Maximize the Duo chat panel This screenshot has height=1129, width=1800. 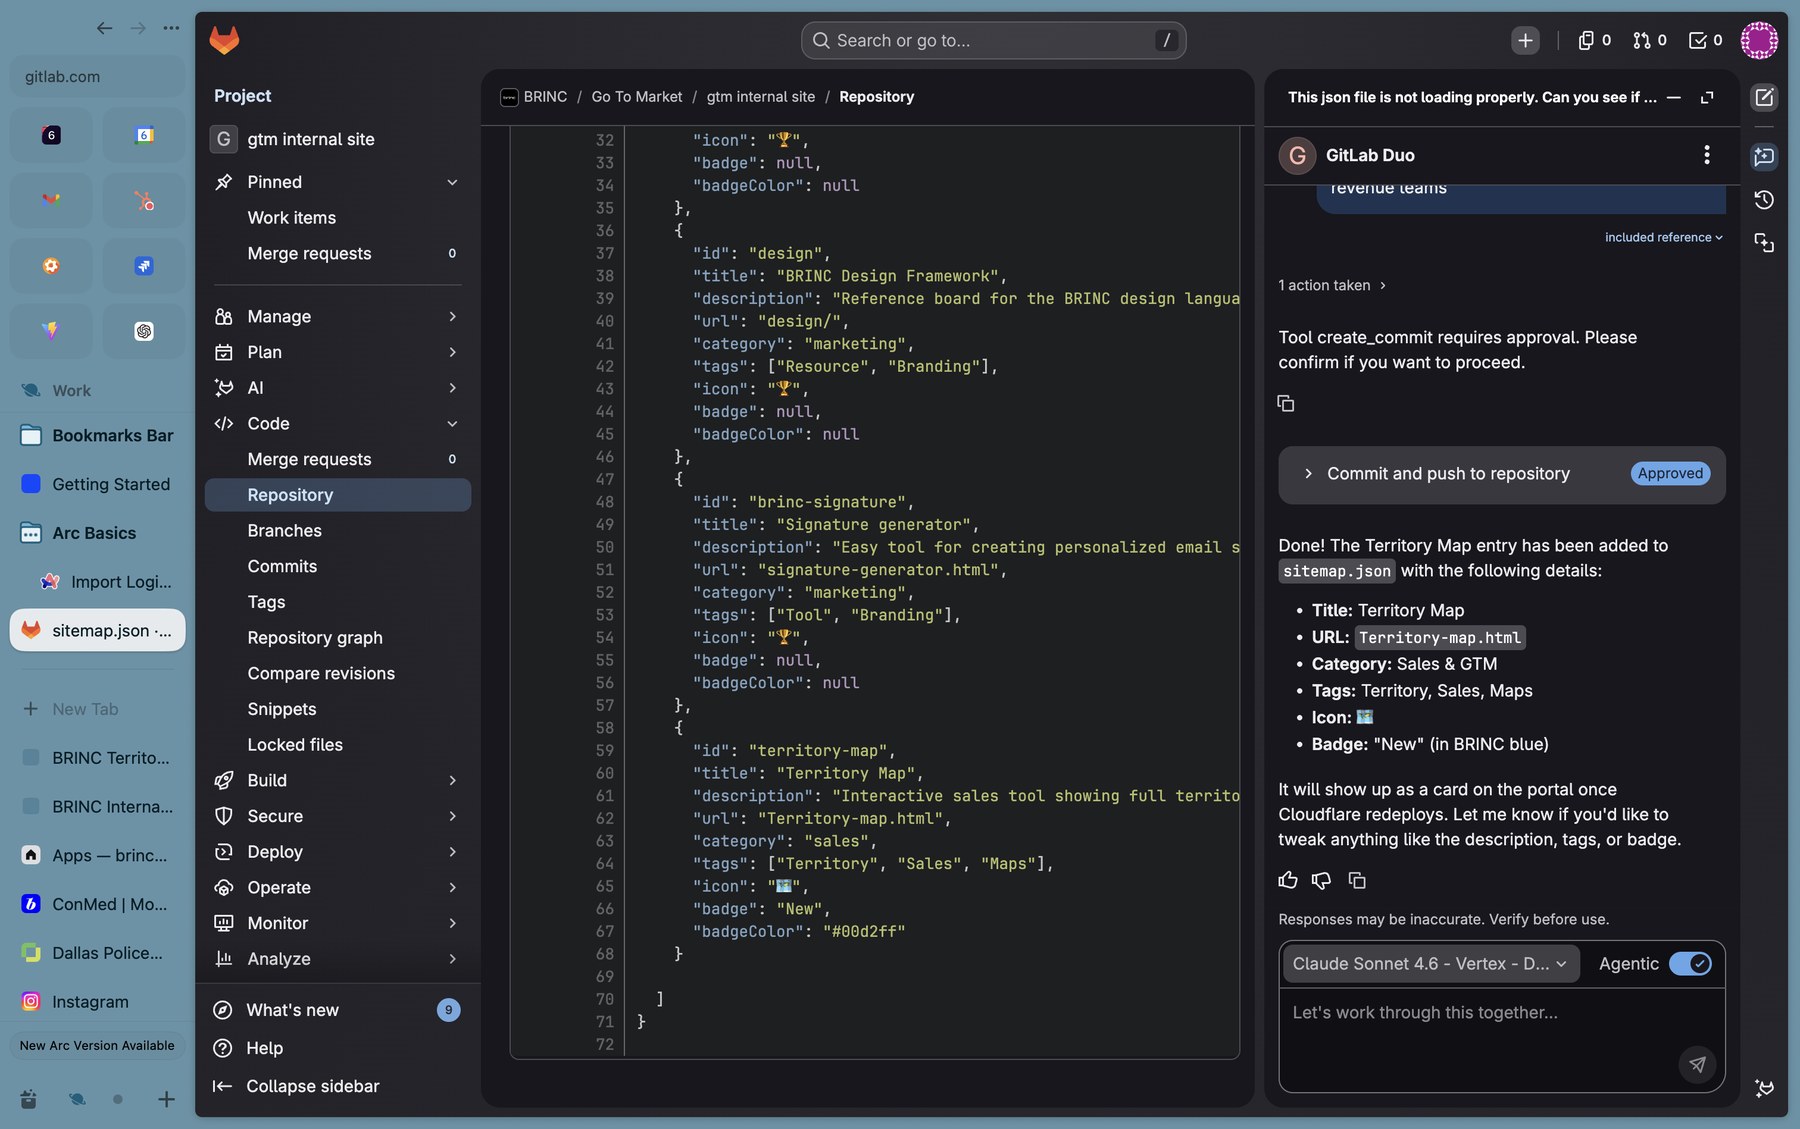1707,97
